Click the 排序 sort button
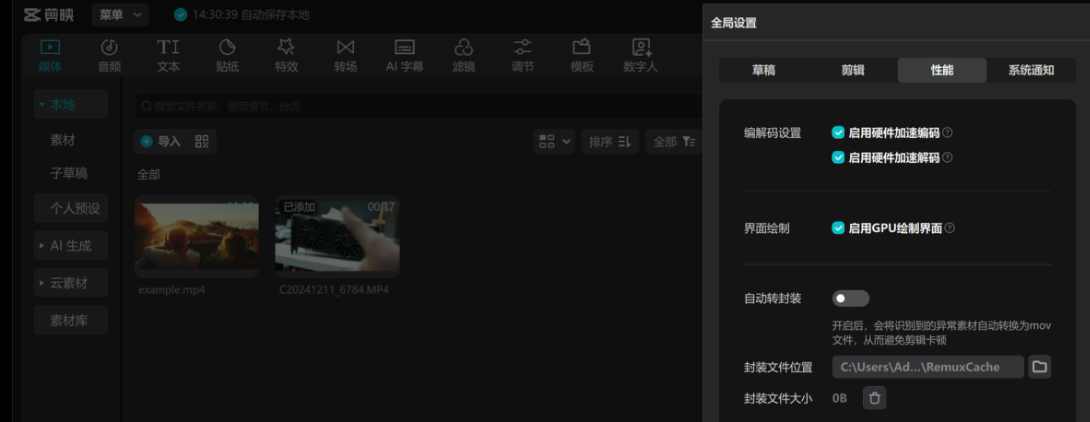Image resolution: width=1090 pixels, height=422 pixels. tap(610, 142)
